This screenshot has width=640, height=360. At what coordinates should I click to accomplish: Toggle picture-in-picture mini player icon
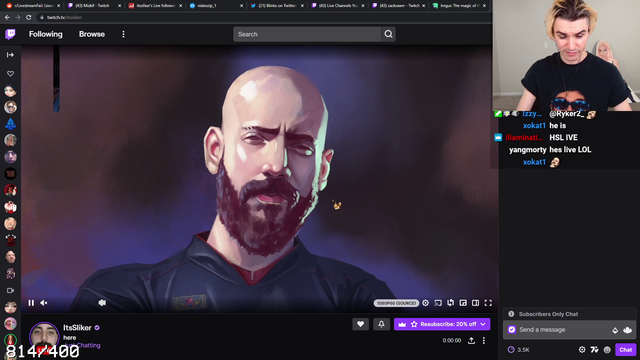click(463, 303)
